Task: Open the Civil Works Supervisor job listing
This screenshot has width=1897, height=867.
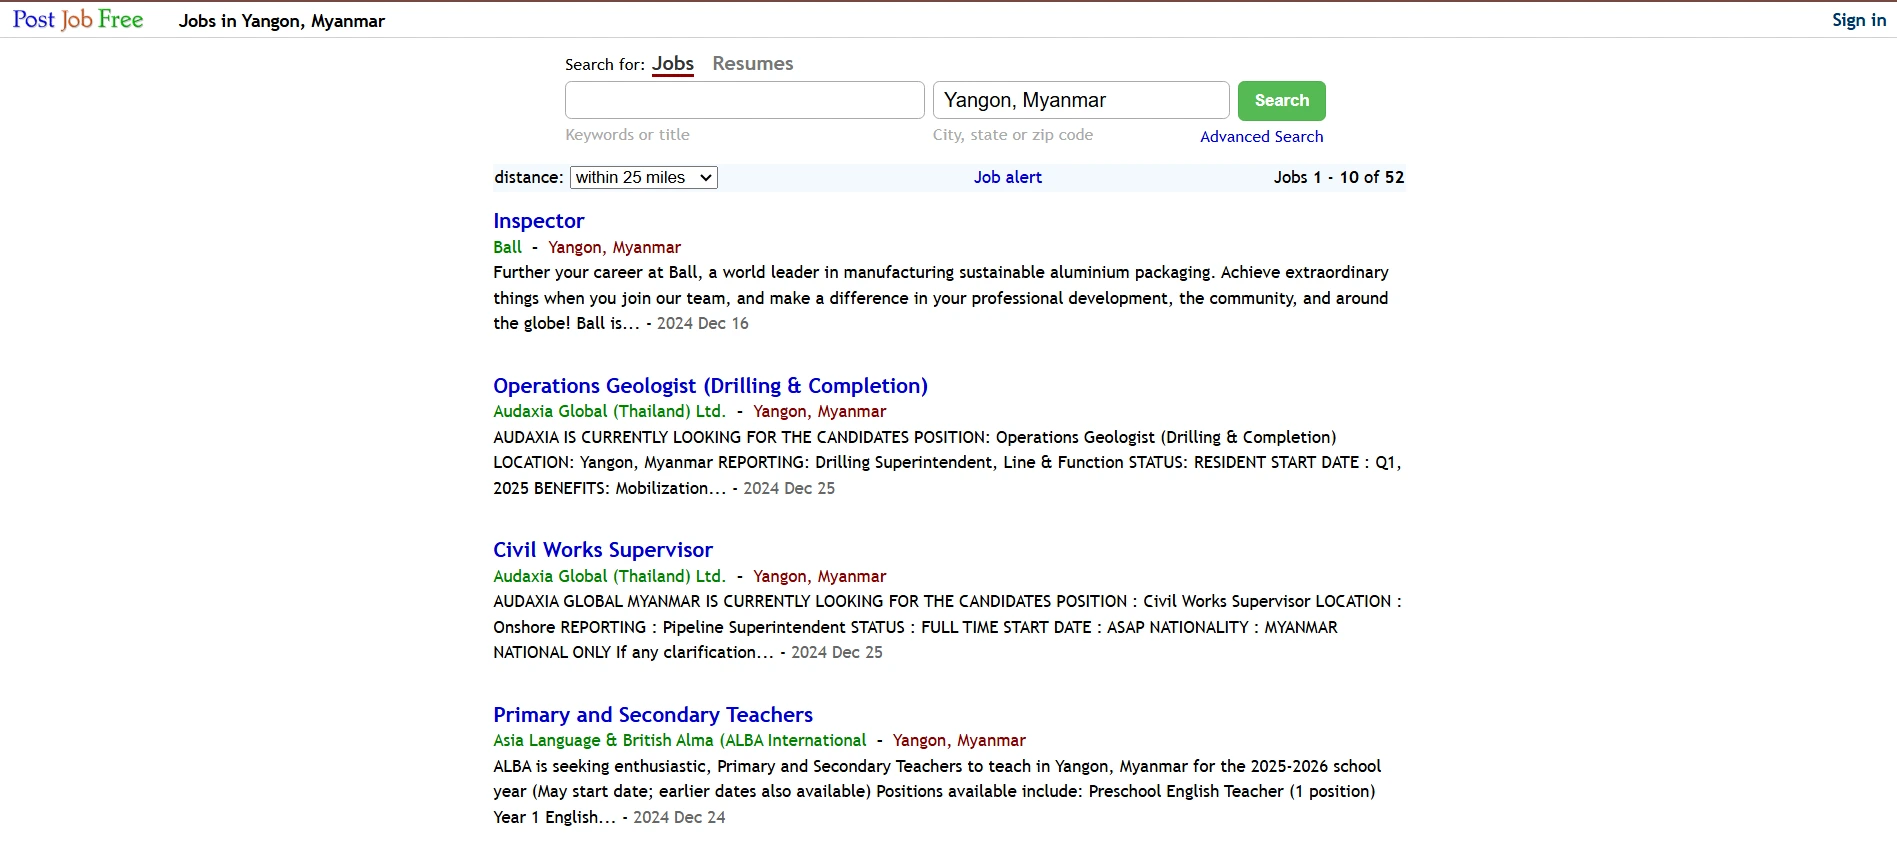Action: (603, 550)
